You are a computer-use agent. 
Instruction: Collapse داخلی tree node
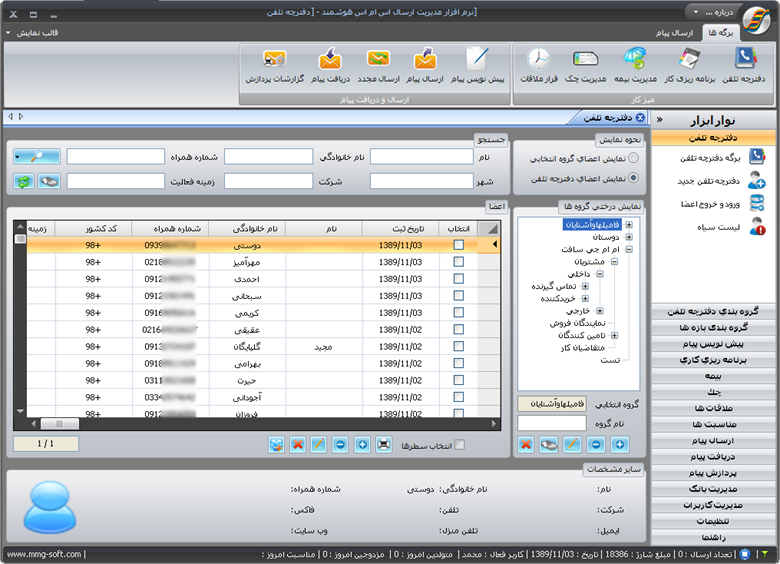600,274
